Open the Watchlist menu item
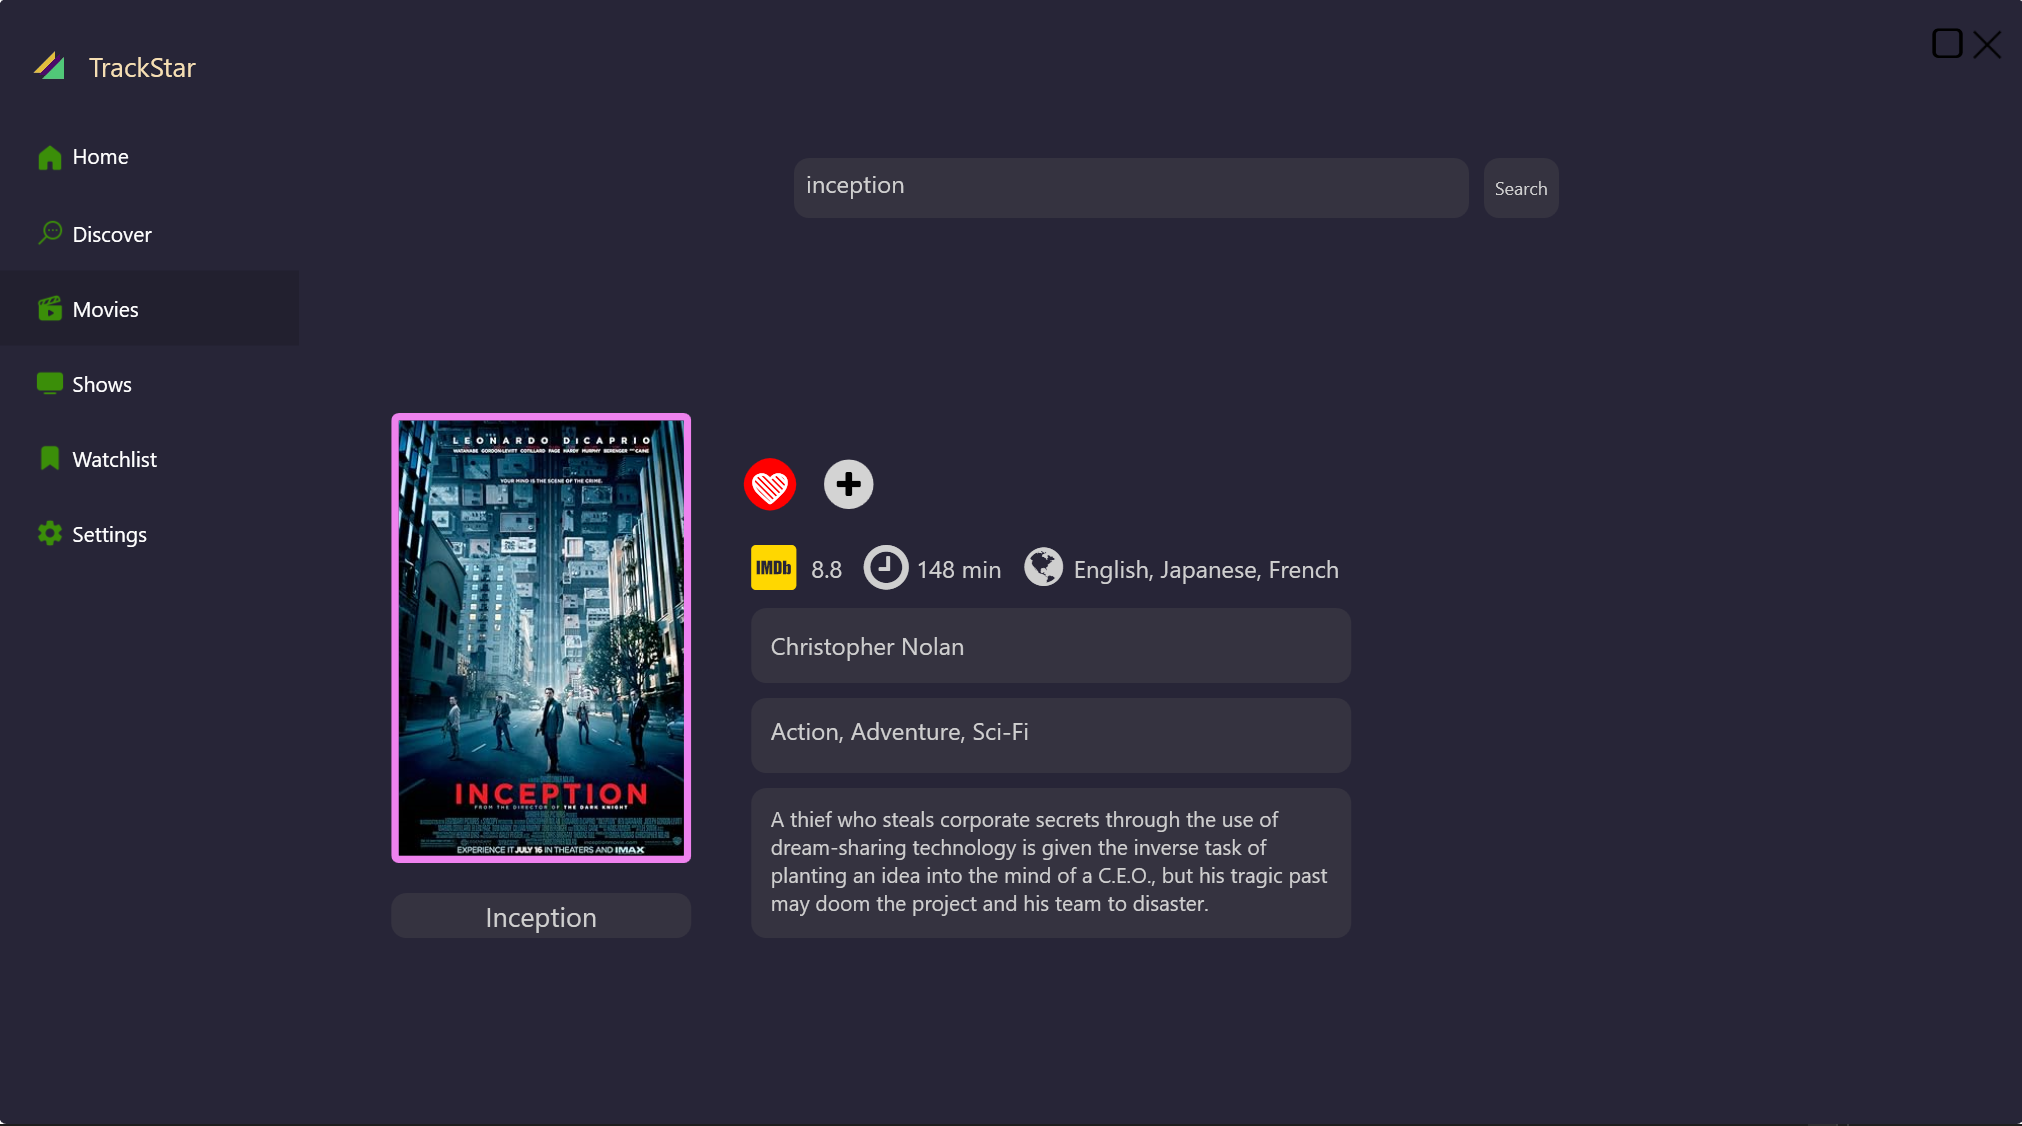Screen dimensions: 2022x1126 (114, 459)
